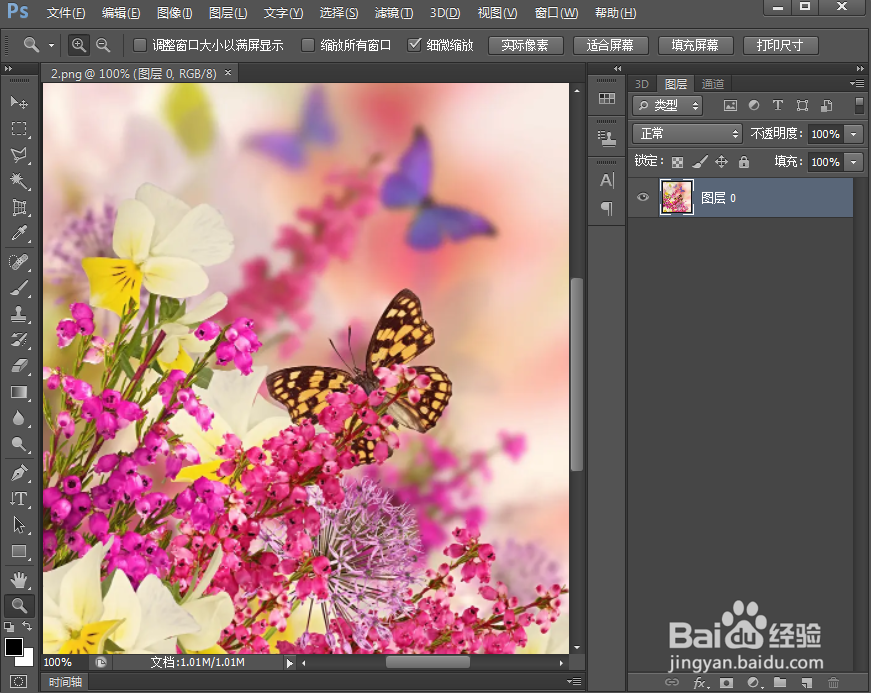Image resolution: width=871 pixels, height=693 pixels.
Task: Click the 填充屏幕 button
Action: pyautogui.click(x=695, y=46)
